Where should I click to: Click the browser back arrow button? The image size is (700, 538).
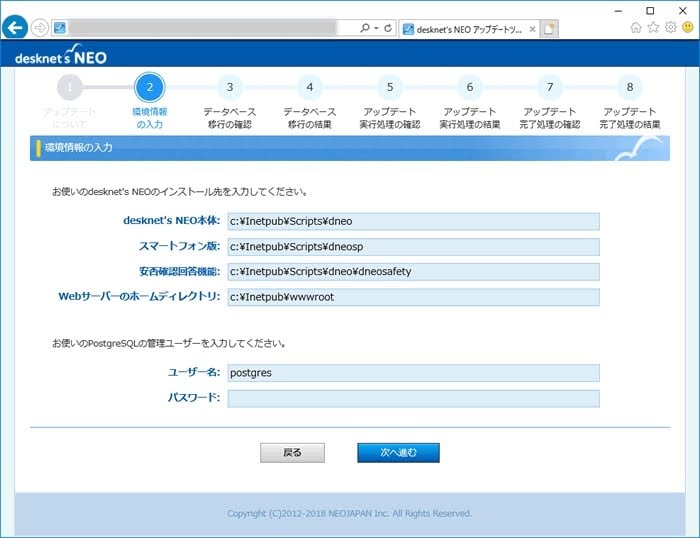15,28
